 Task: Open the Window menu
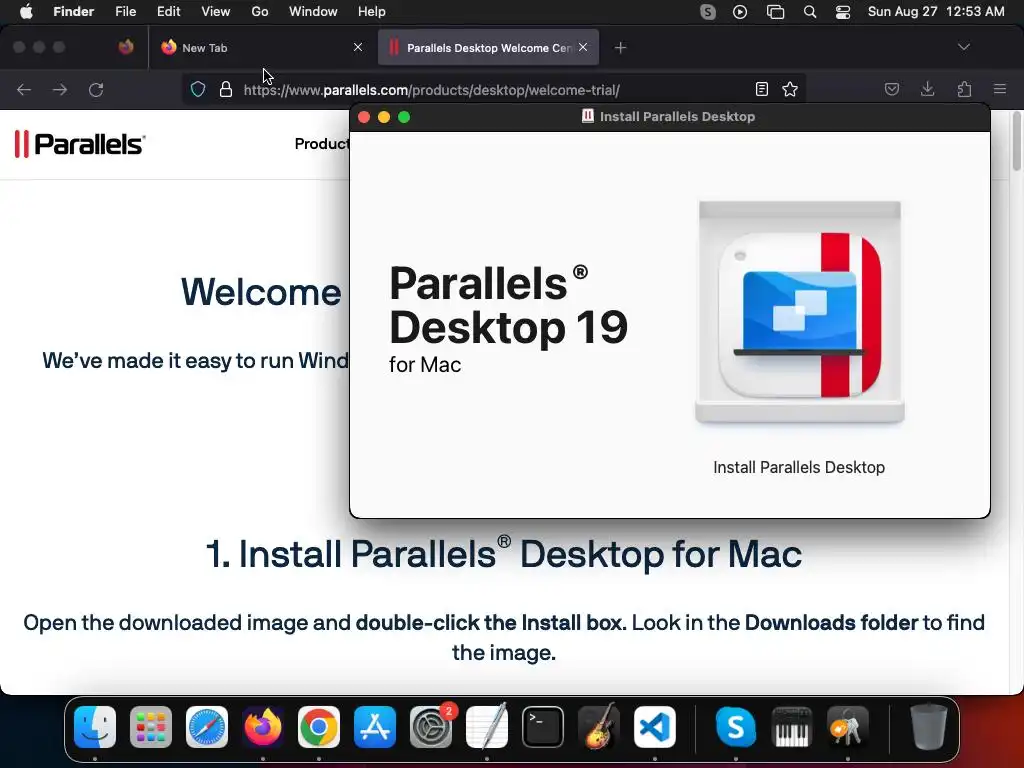[x=313, y=12]
